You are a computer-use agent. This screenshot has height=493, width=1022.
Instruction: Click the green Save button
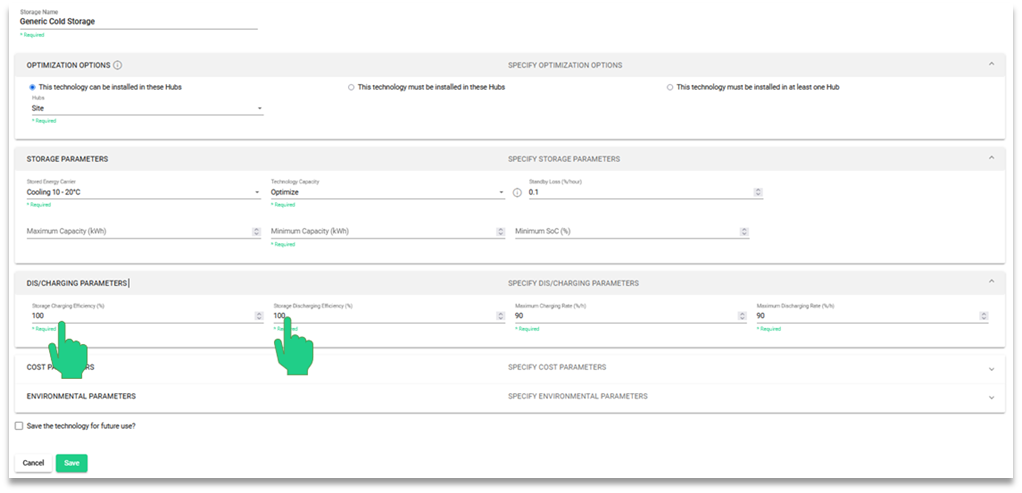click(72, 463)
